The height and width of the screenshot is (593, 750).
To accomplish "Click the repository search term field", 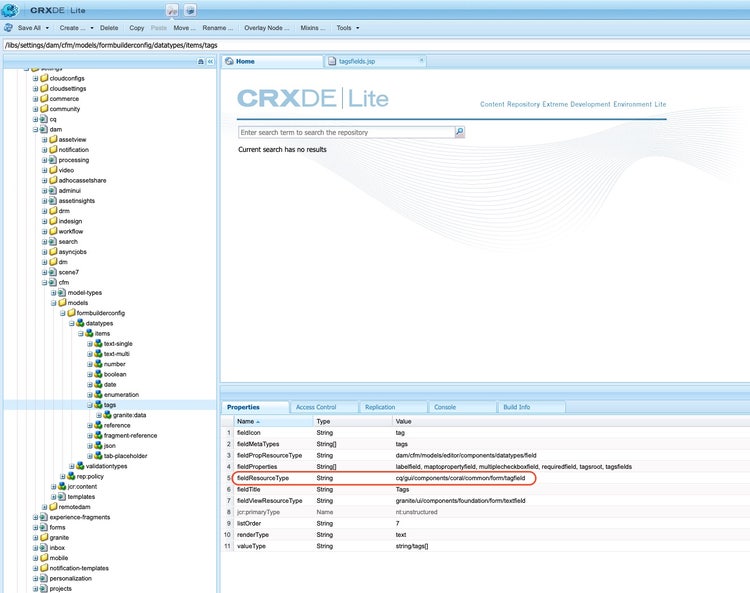I will coord(346,132).
